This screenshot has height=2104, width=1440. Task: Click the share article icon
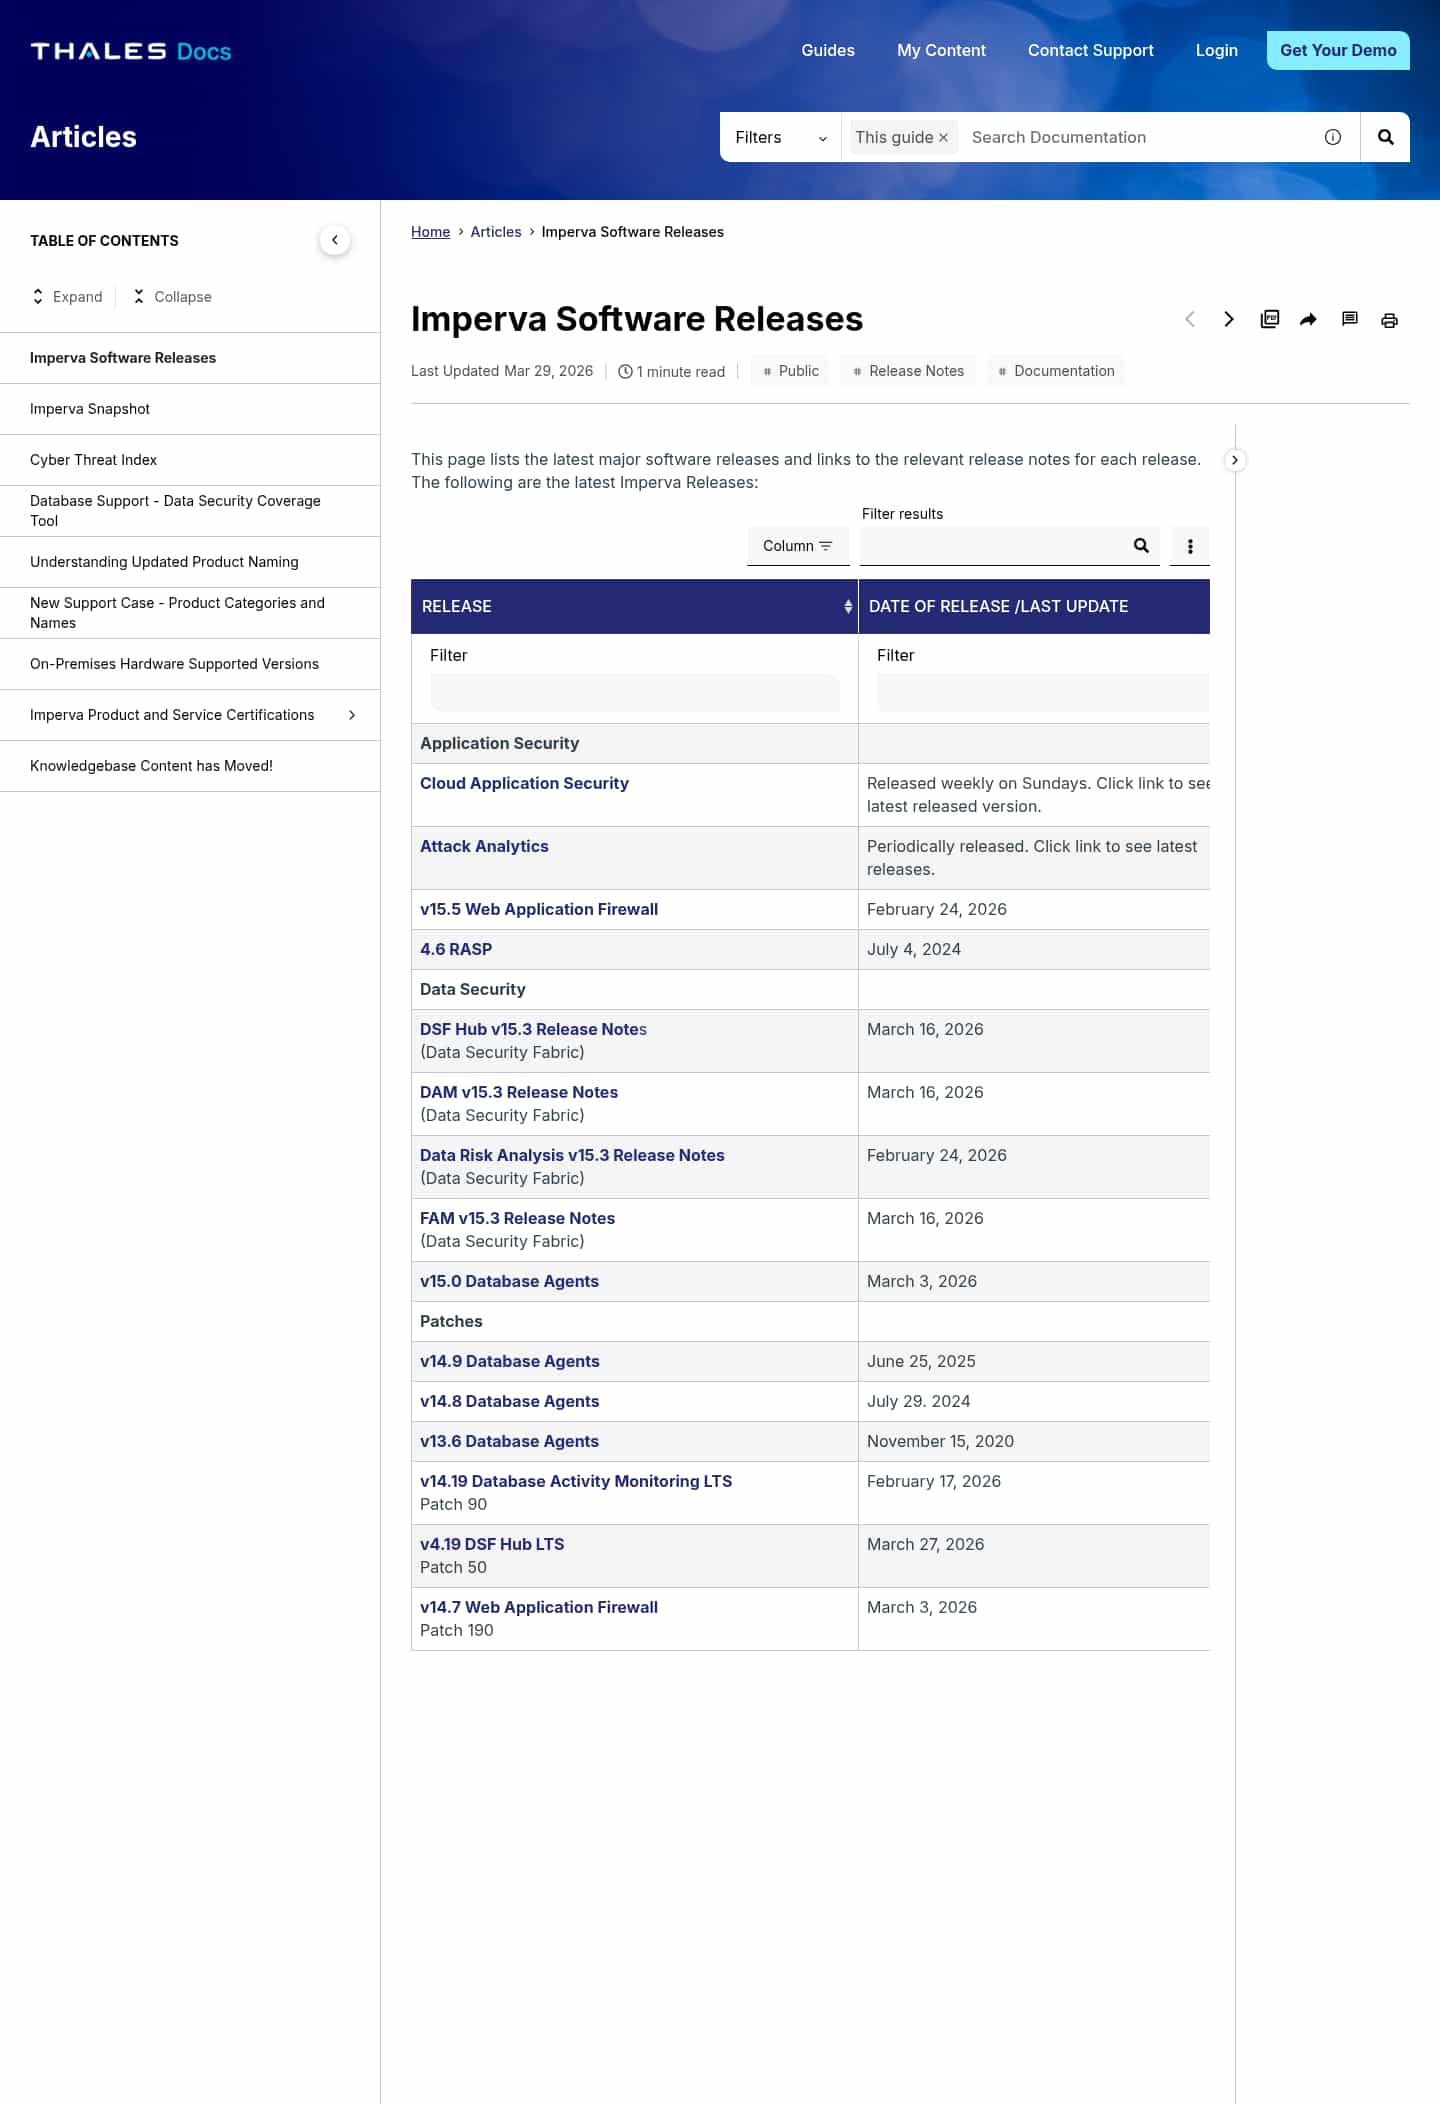(x=1308, y=319)
